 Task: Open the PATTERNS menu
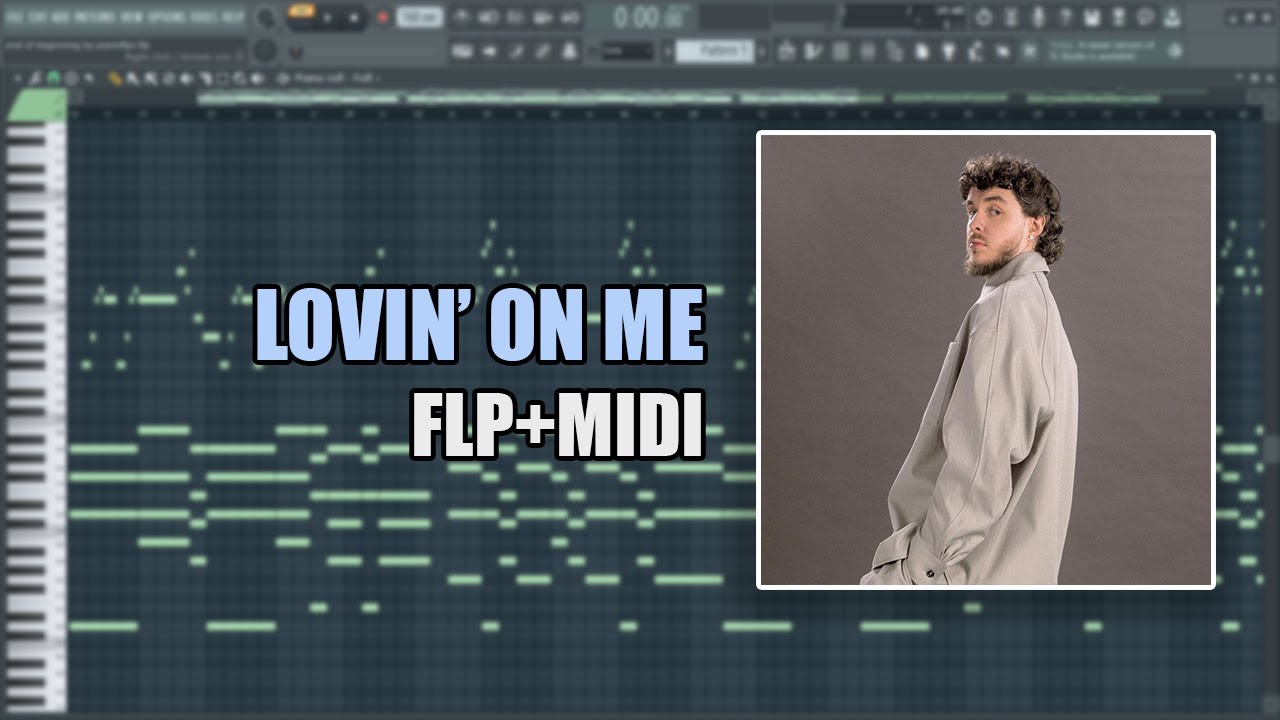coord(95,17)
